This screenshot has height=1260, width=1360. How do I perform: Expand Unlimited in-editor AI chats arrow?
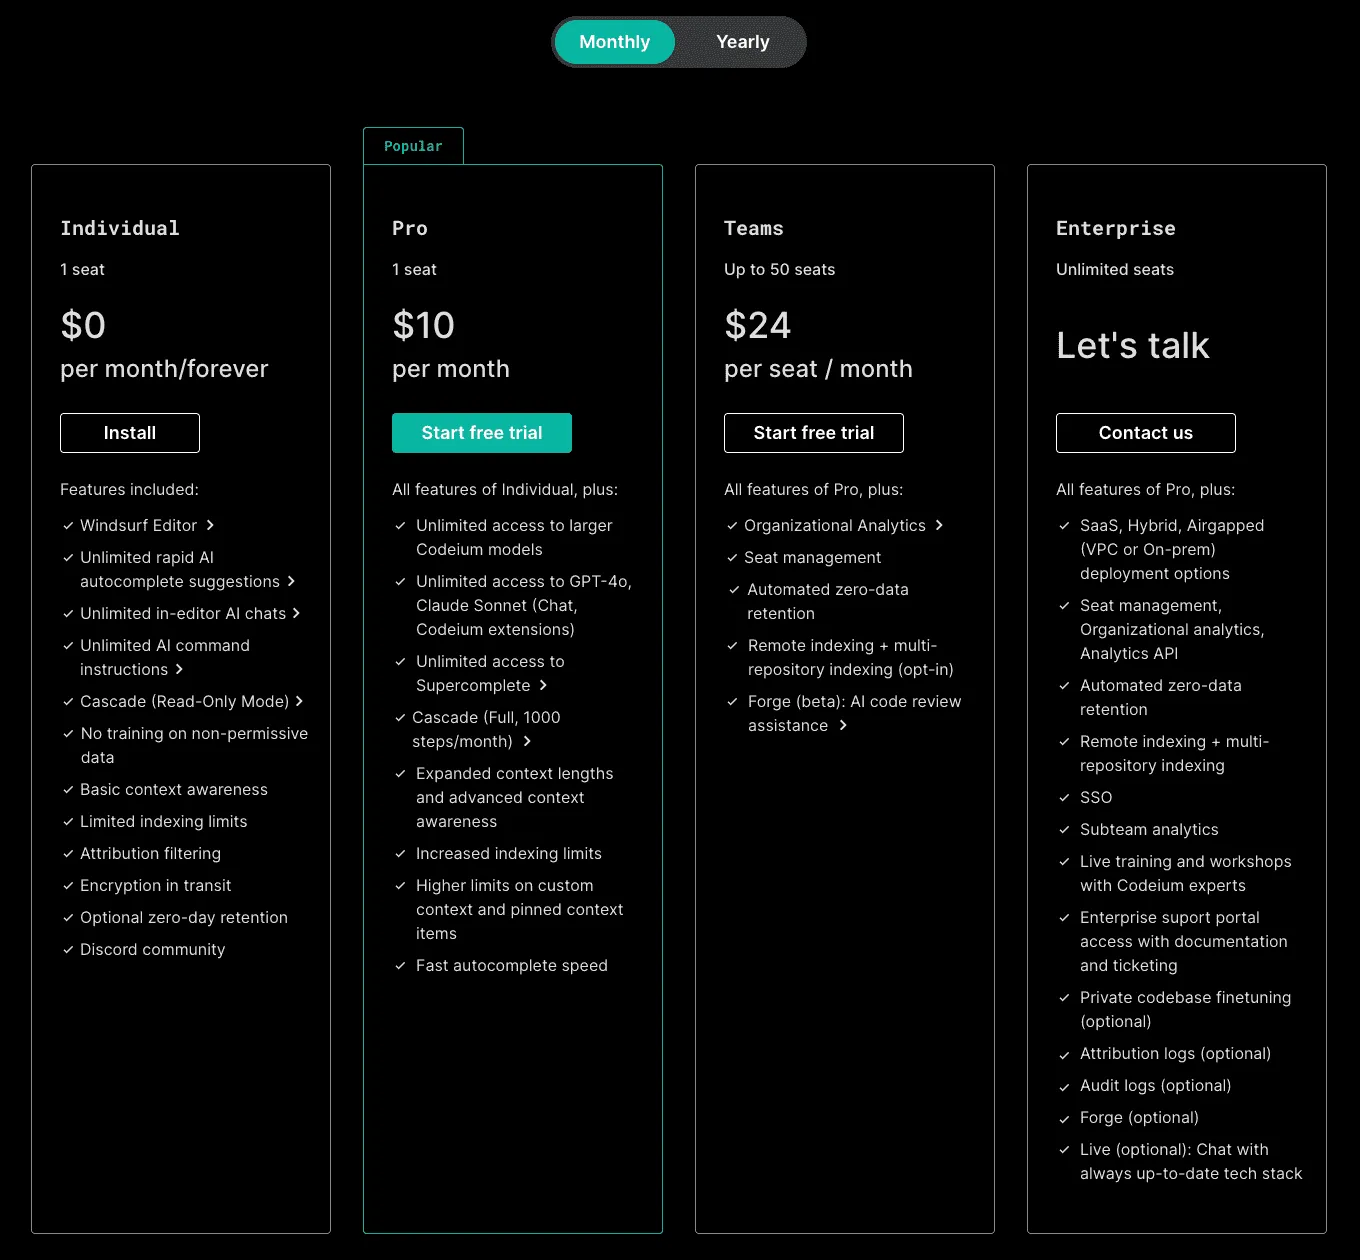296,613
